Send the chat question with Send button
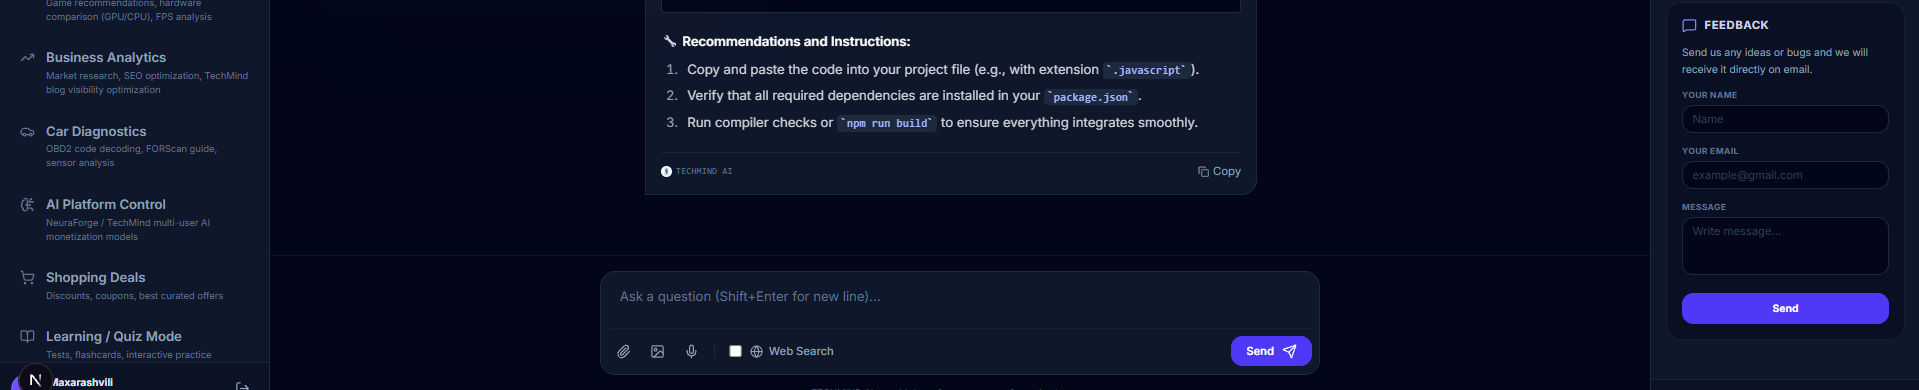 coord(1271,351)
